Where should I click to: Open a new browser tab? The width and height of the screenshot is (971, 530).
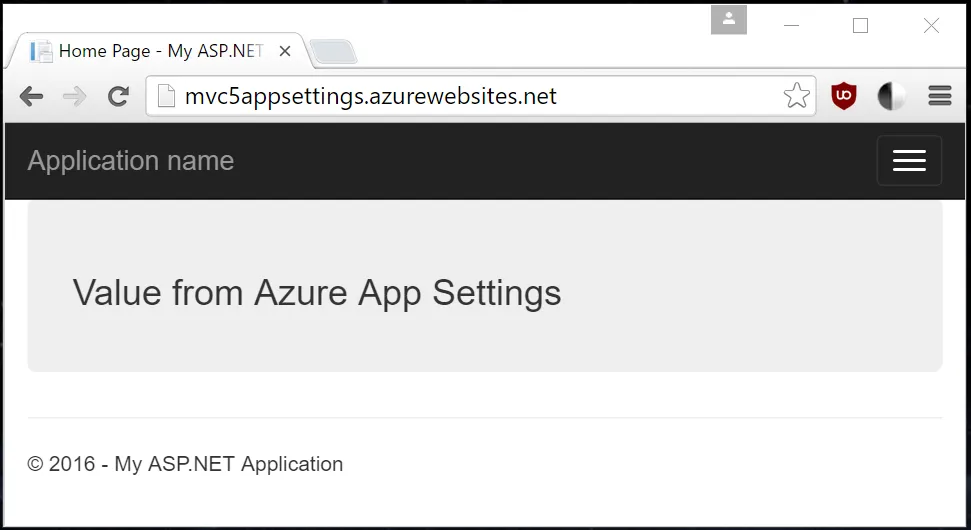tap(333, 51)
